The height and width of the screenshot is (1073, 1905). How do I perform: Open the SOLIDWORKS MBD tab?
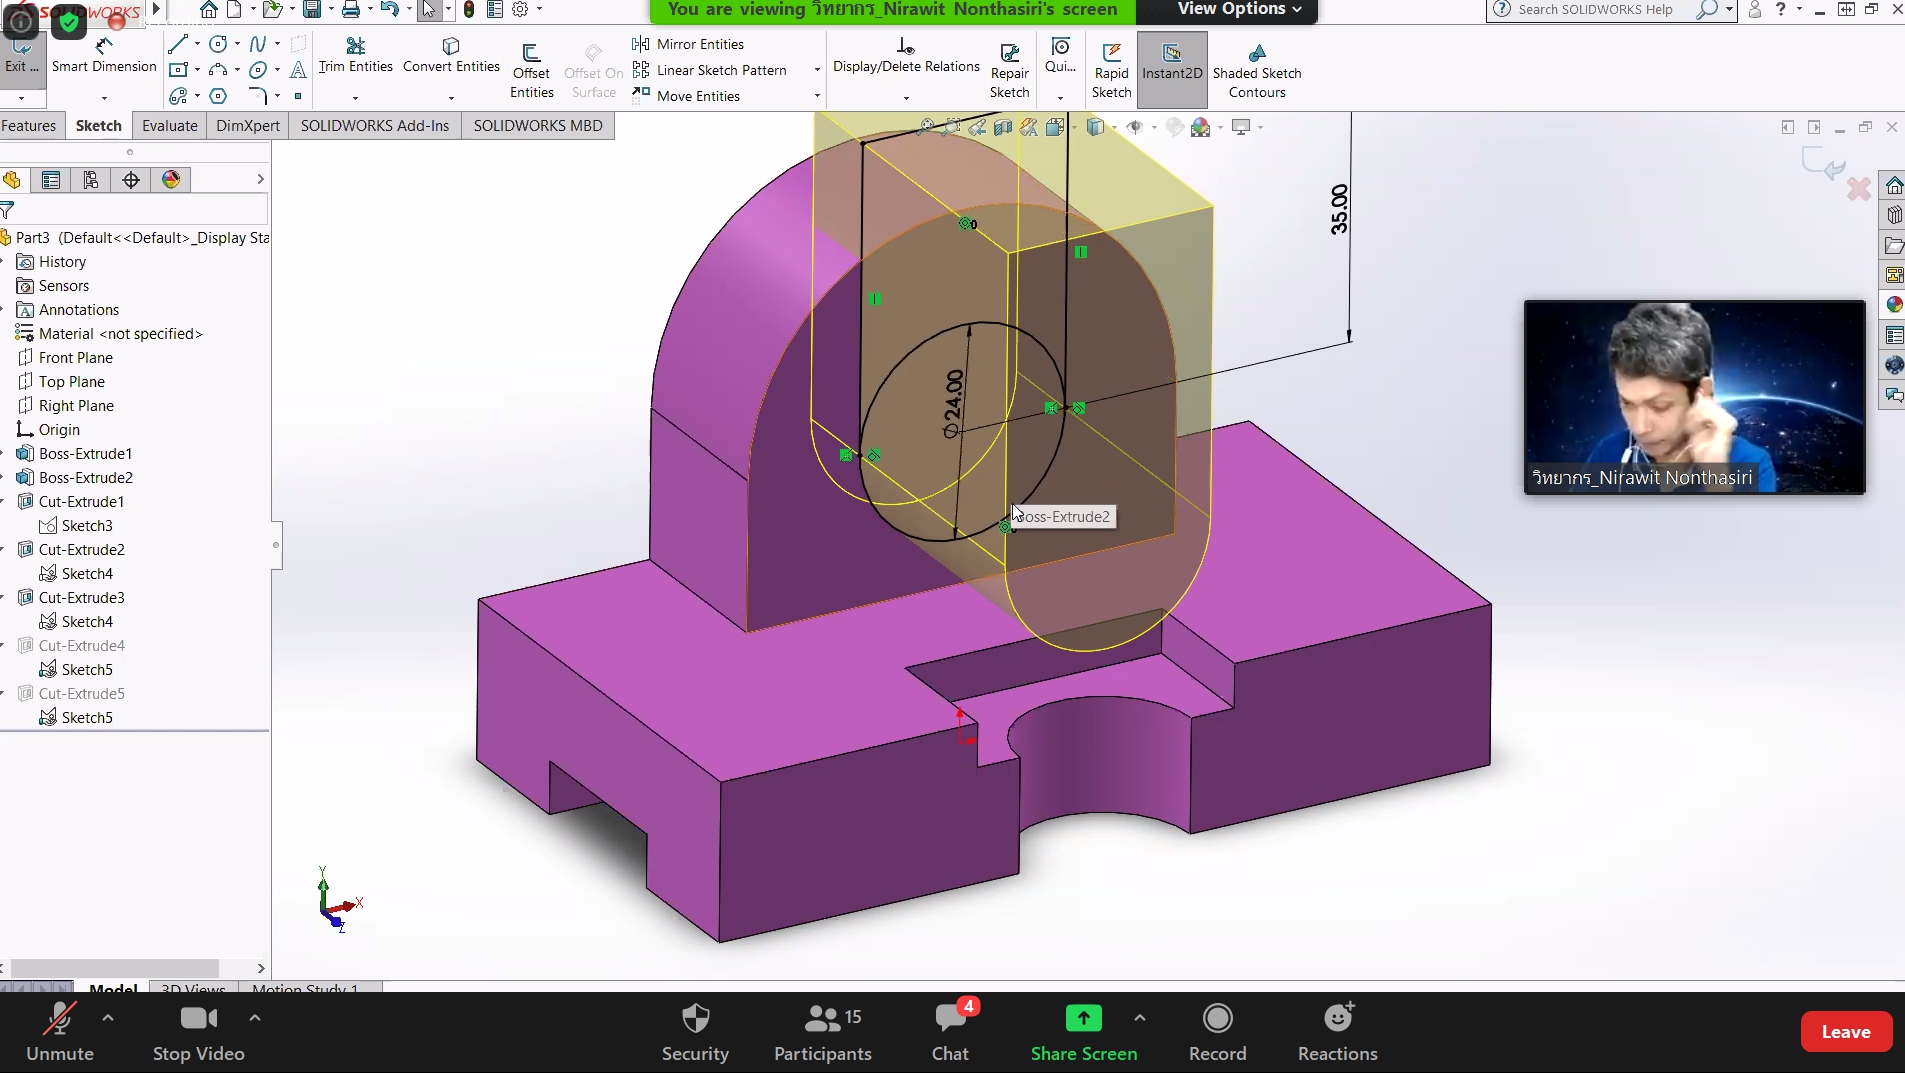538,126
